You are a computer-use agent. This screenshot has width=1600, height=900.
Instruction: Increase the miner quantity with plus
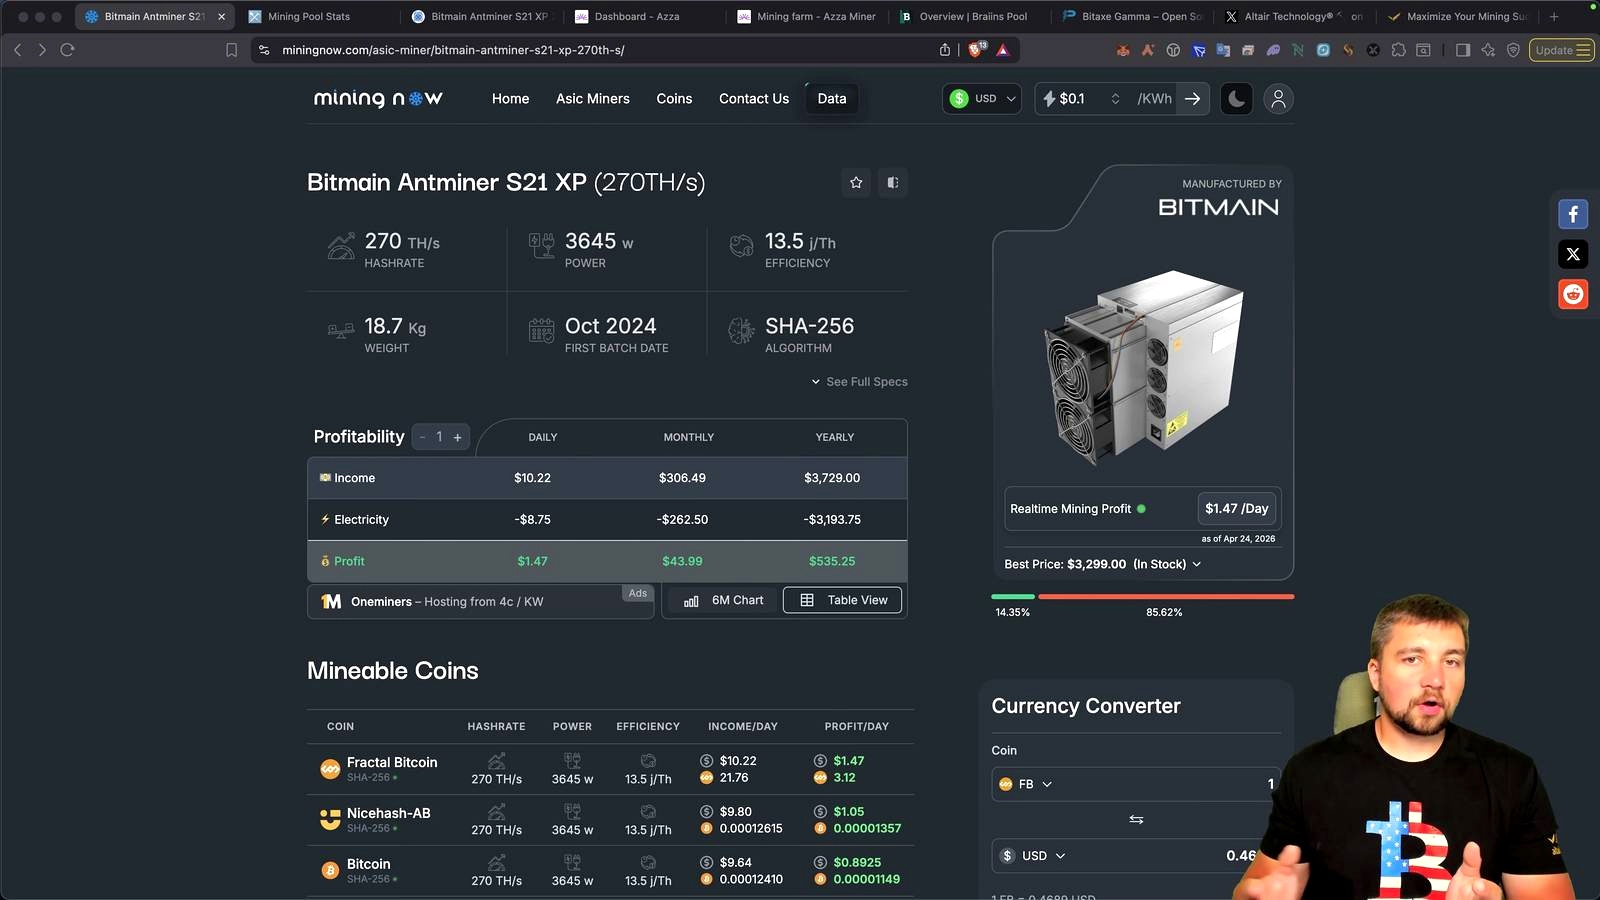click(458, 437)
